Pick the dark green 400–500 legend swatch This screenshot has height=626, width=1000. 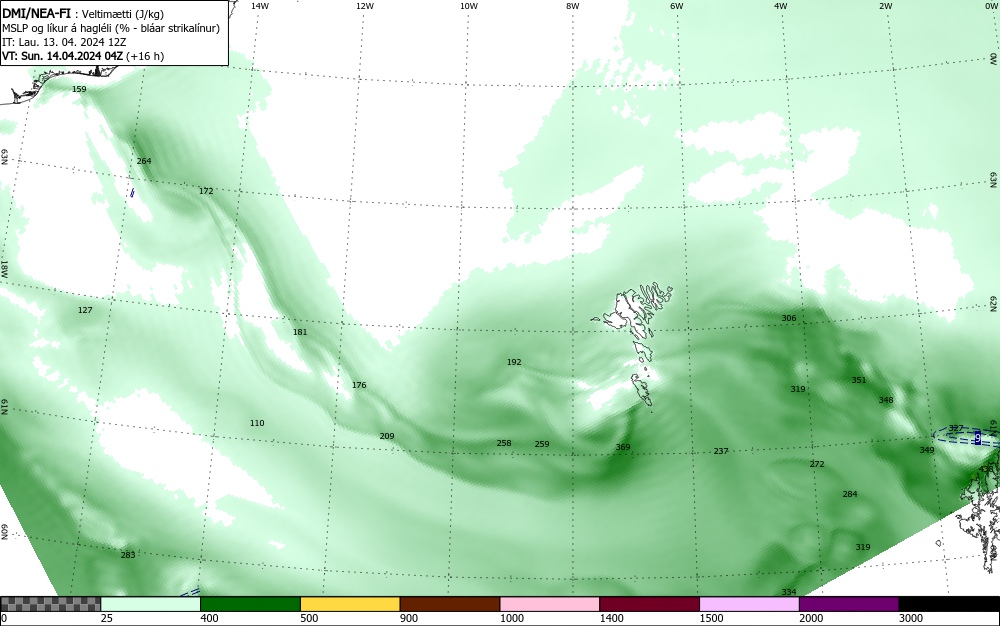(x=250, y=604)
